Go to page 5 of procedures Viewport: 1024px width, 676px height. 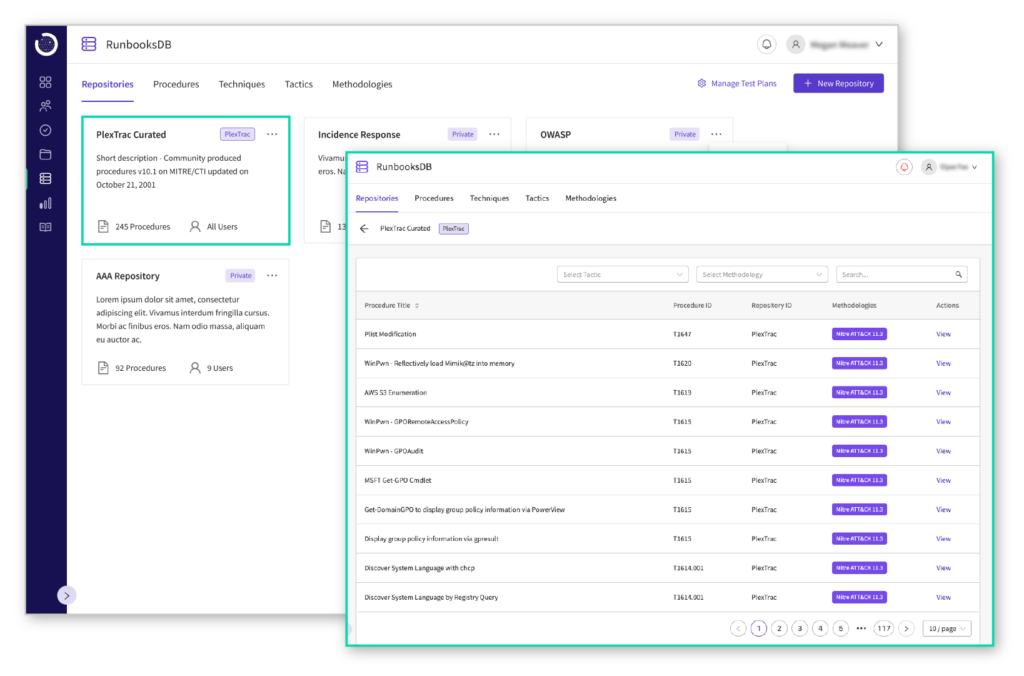pyautogui.click(x=840, y=628)
